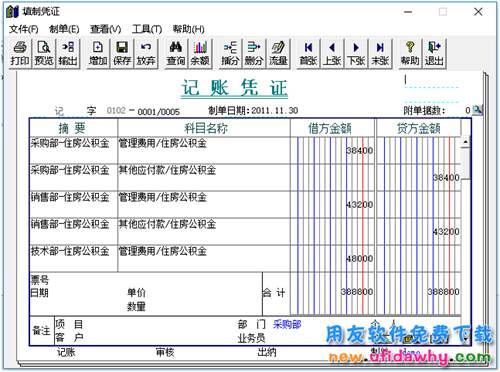
Task: Open 查询 search binoculars tool
Action: [x=176, y=53]
